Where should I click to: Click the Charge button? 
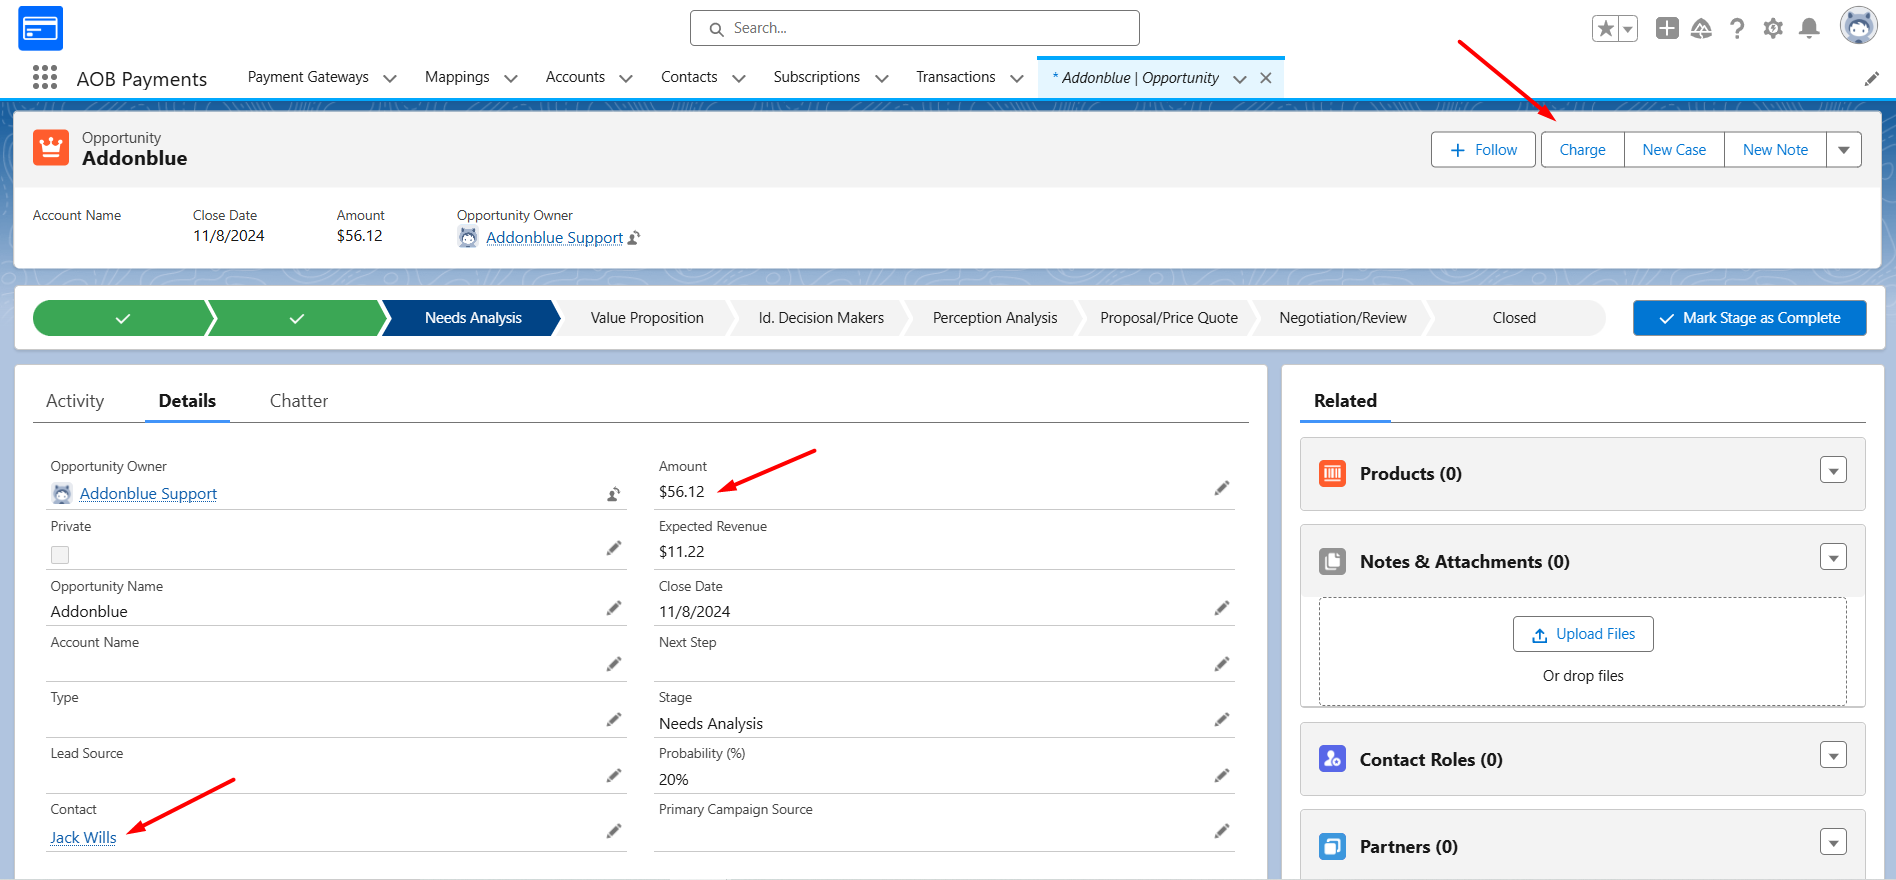click(1582, 150)
